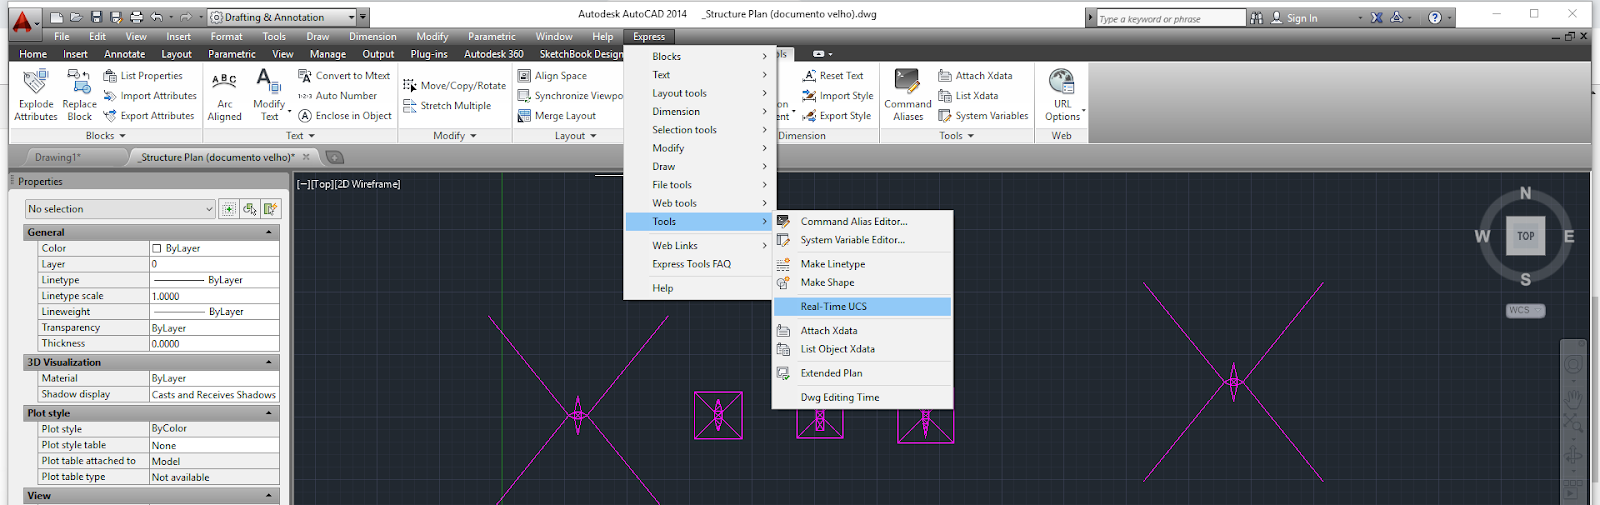Choose Extended Plan from submenu

coord(862,373)
